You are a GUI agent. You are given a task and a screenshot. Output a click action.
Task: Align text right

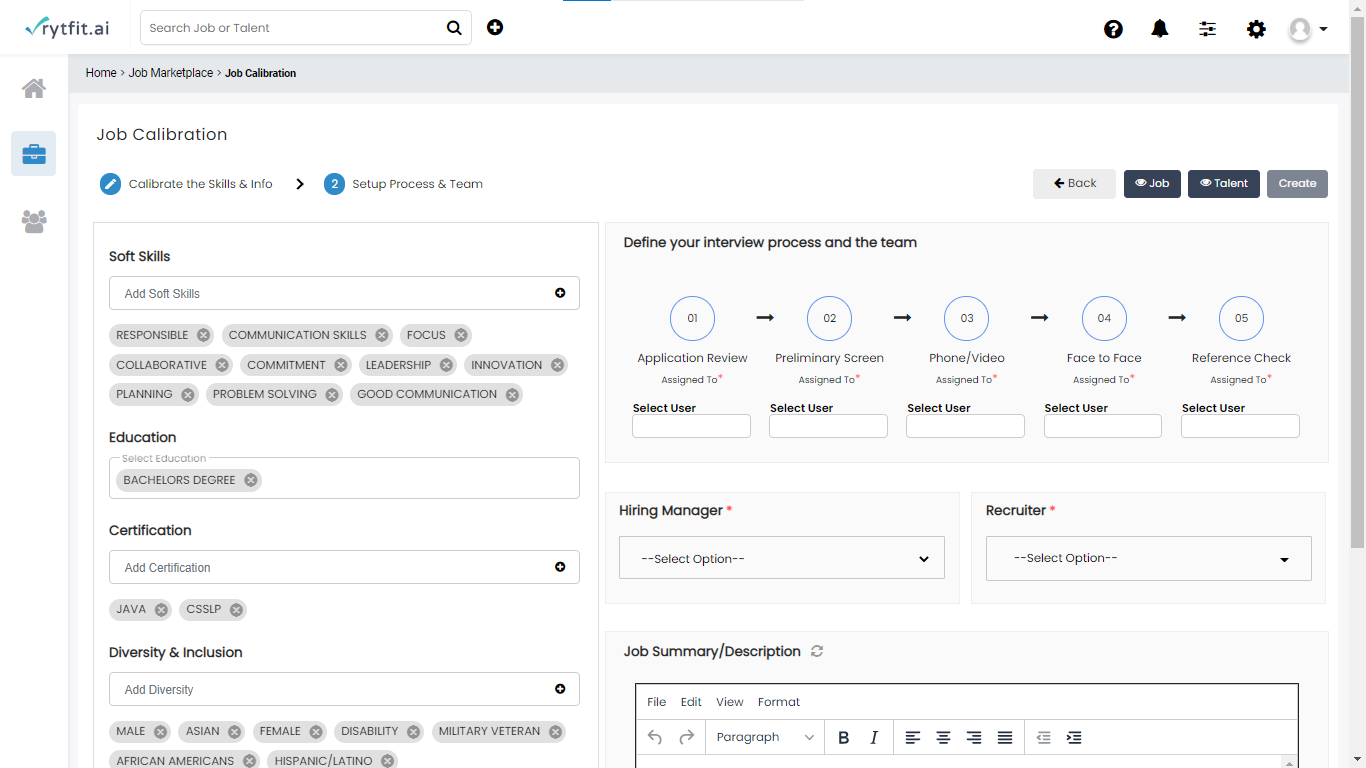click(x=974, y=737)
